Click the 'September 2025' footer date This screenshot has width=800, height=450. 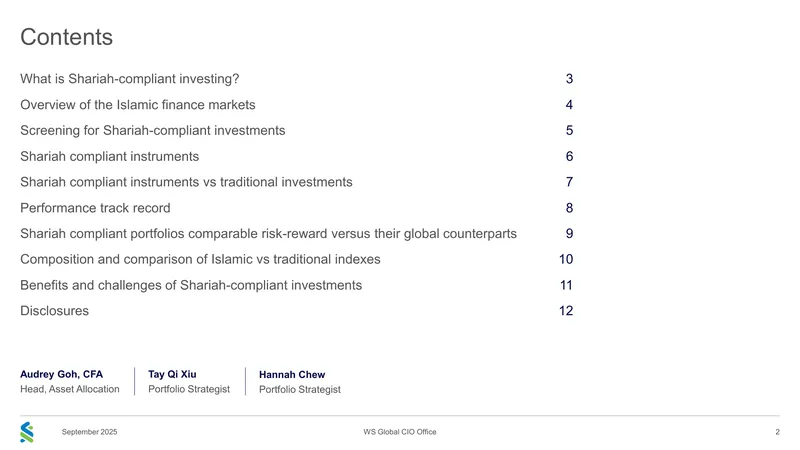click(x=89, y=432)
